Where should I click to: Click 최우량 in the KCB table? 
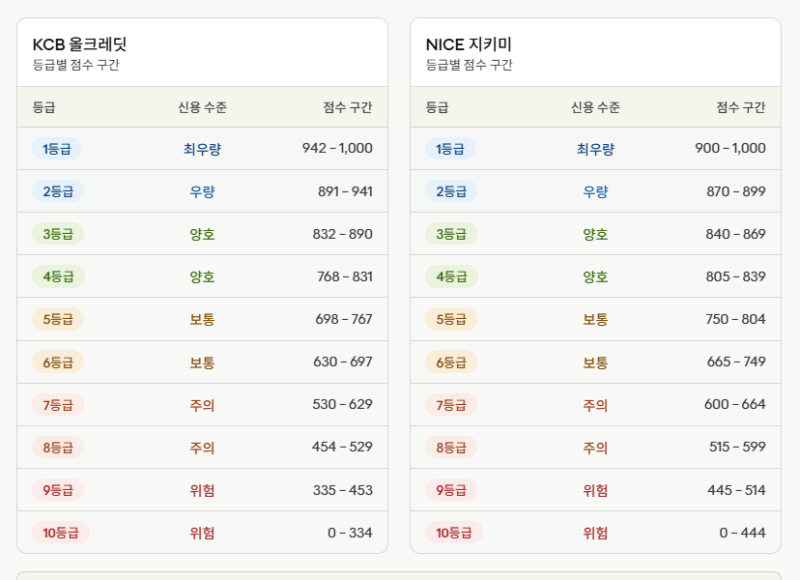203,149
